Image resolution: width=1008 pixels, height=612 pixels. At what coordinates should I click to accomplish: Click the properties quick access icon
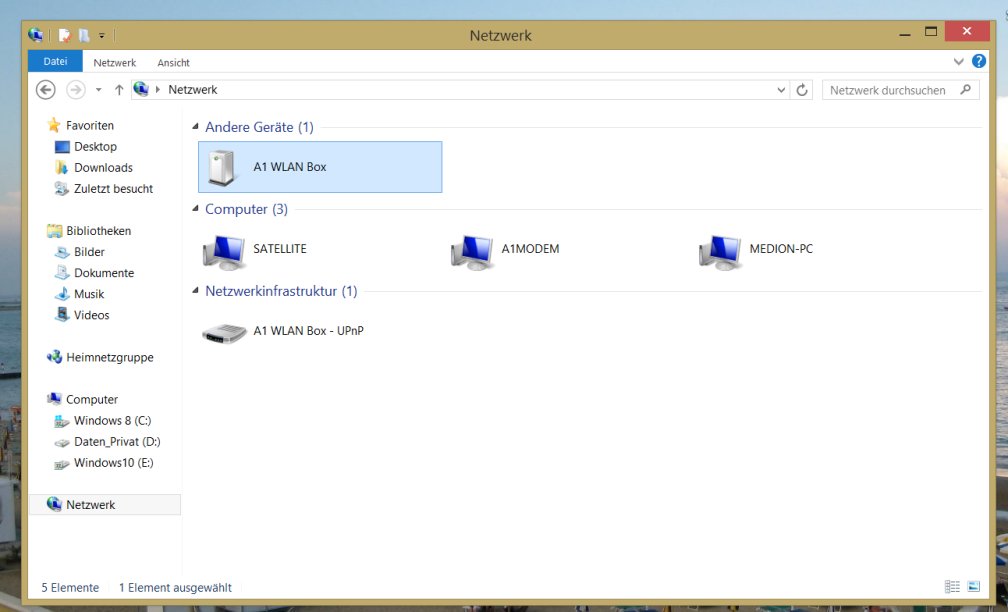[x=64, y=35]
